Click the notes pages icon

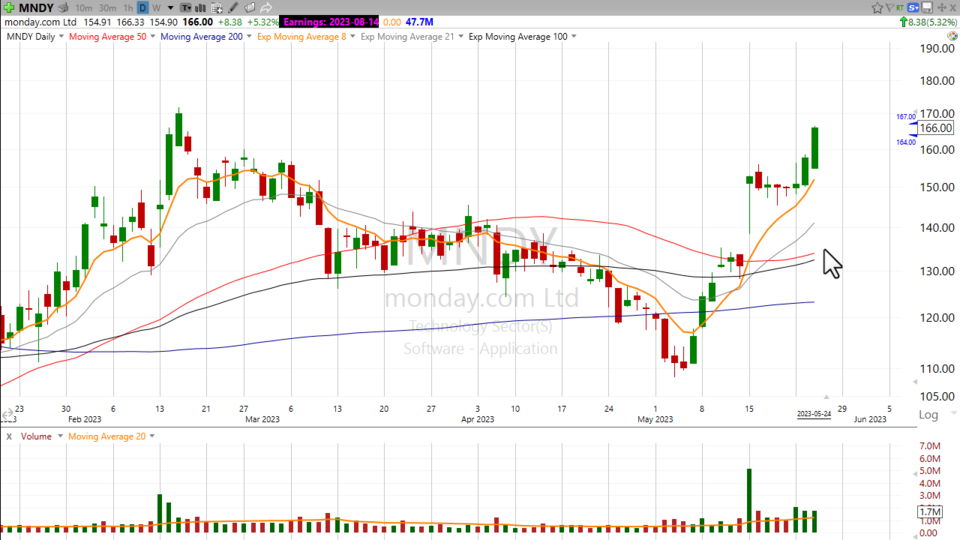250,8
